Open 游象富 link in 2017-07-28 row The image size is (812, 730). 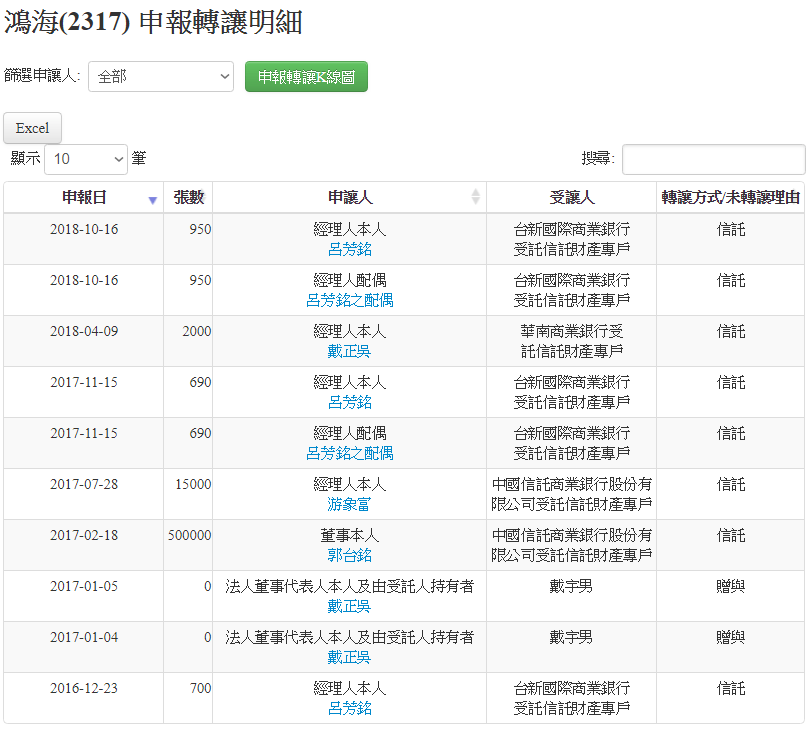pyautogui.click(x=349, y=505)
